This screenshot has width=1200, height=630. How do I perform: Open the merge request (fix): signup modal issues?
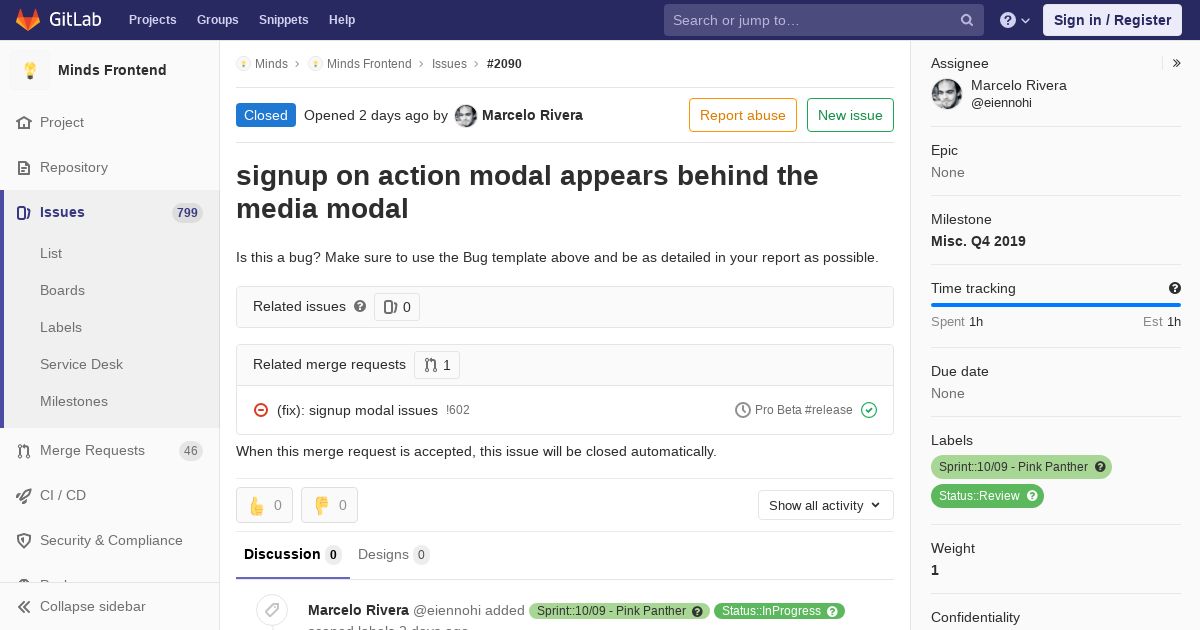click(x=357, y=410)
